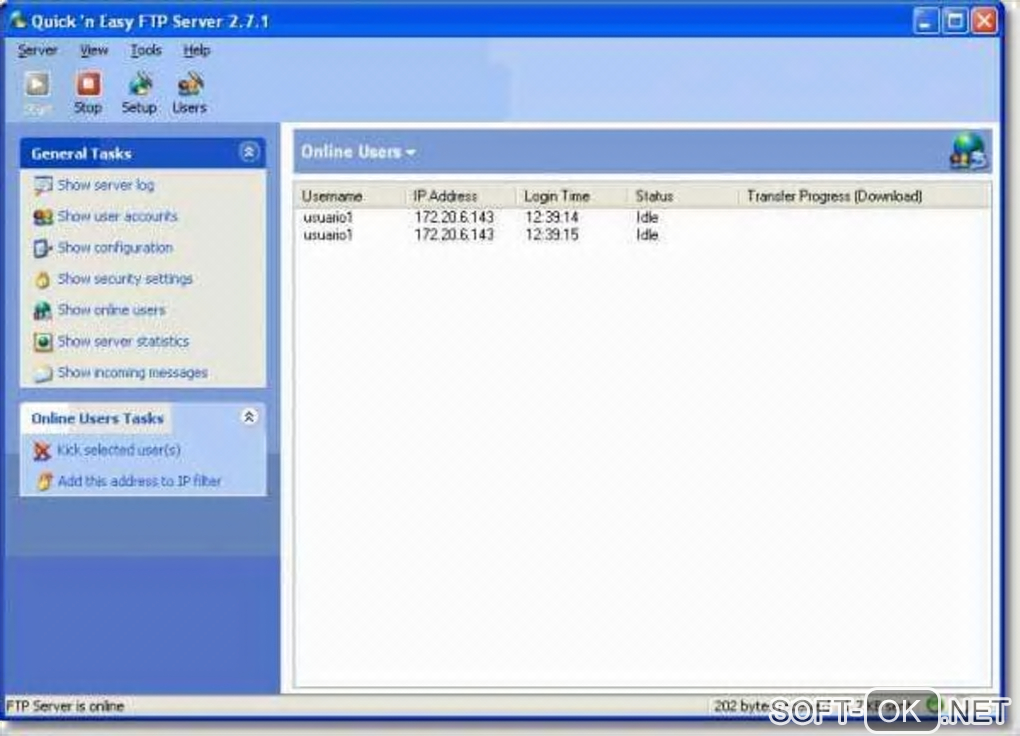The width and height of the screenshot is (1020, 736).
Task: Maximize the FTP Server window
Action: click(x=955, y=21)
